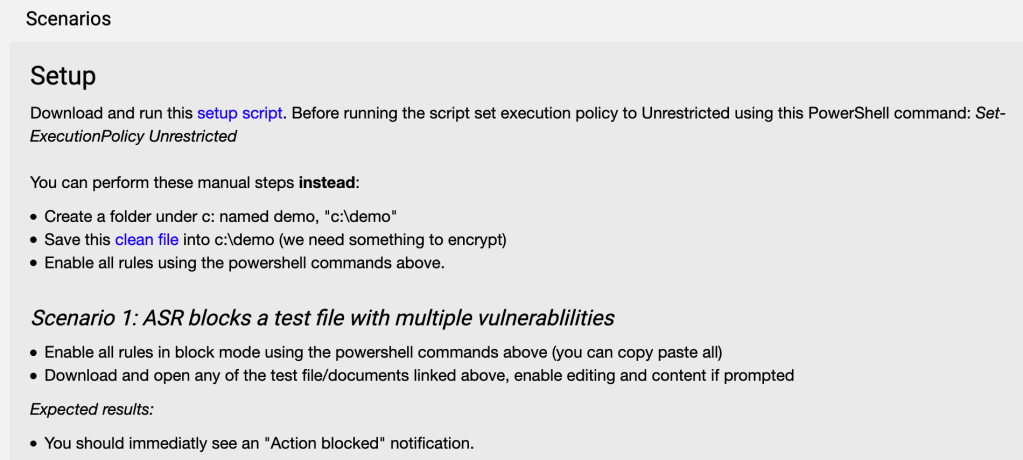This screenshot has height=460, width=1023.
Task: Click the bullet dot before "Create a folder"
Action: point(34,216)
